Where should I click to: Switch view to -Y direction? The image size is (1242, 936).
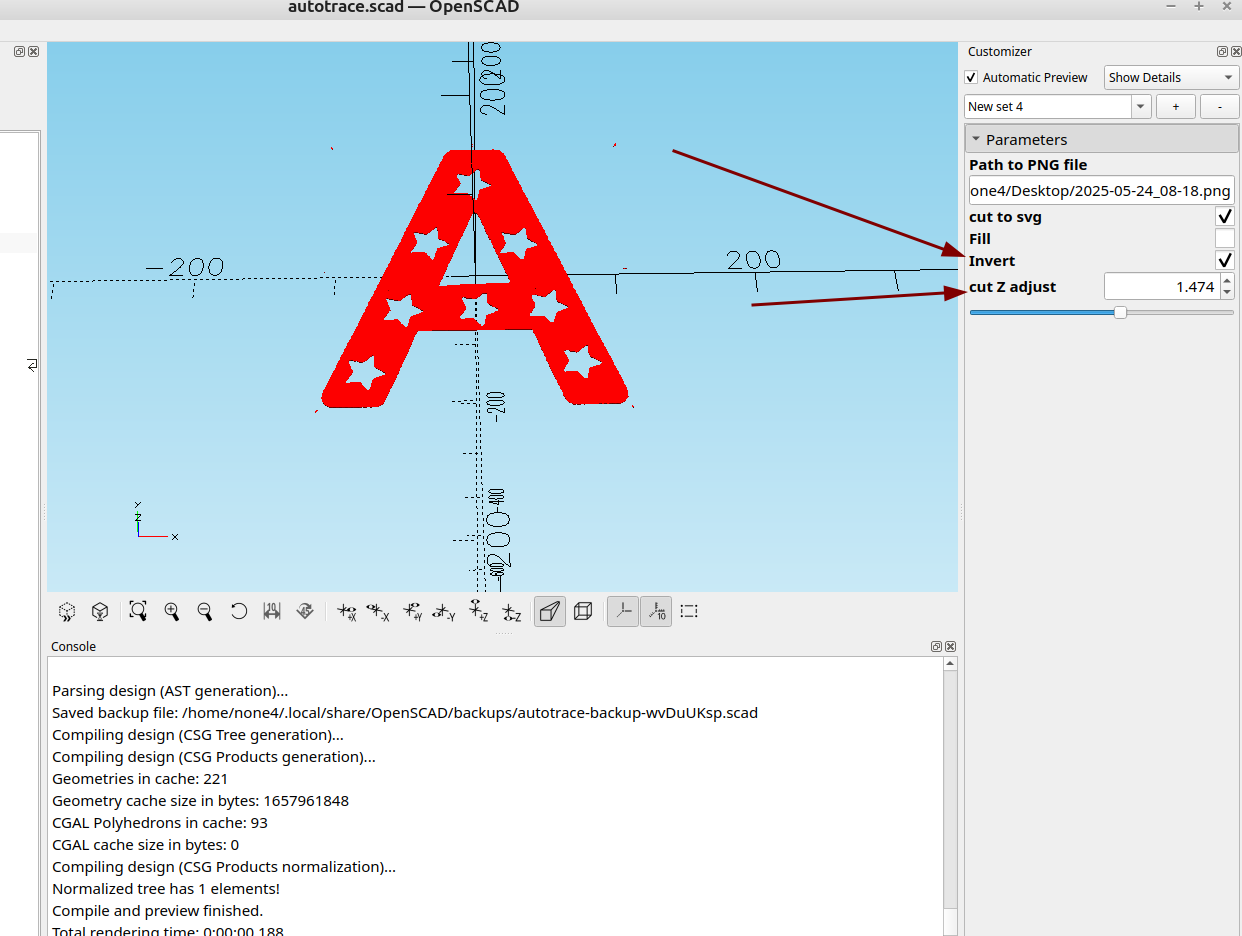(x=444, y=611)
